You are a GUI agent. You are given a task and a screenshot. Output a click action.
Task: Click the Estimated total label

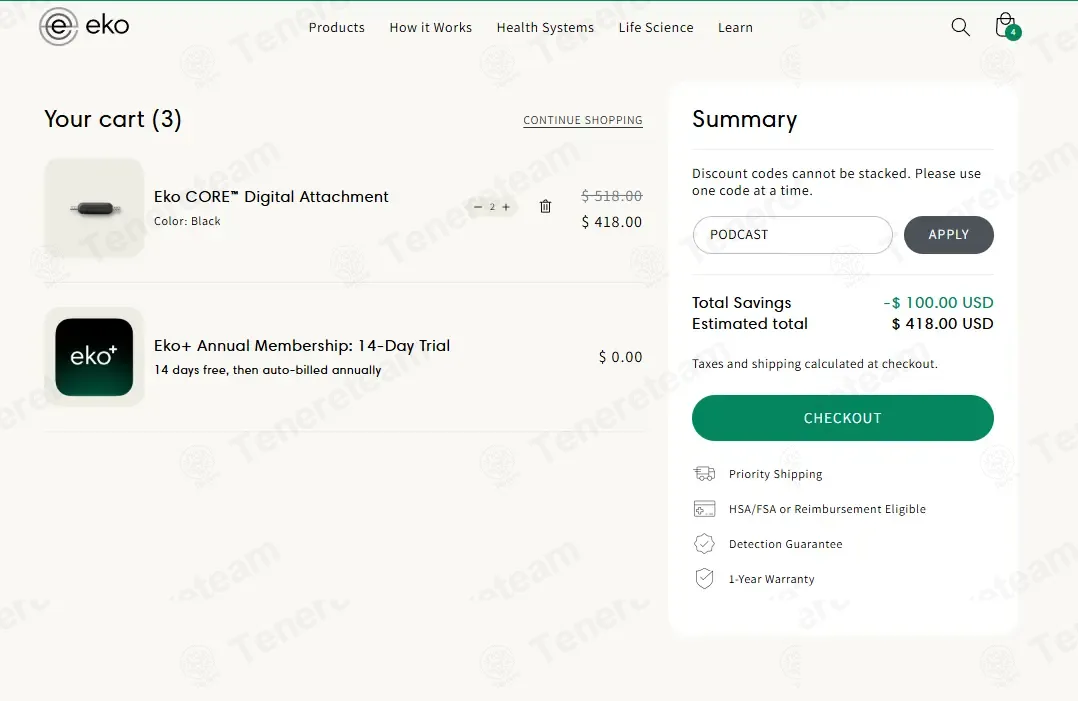pyautogui.click(x=749, y=324)
